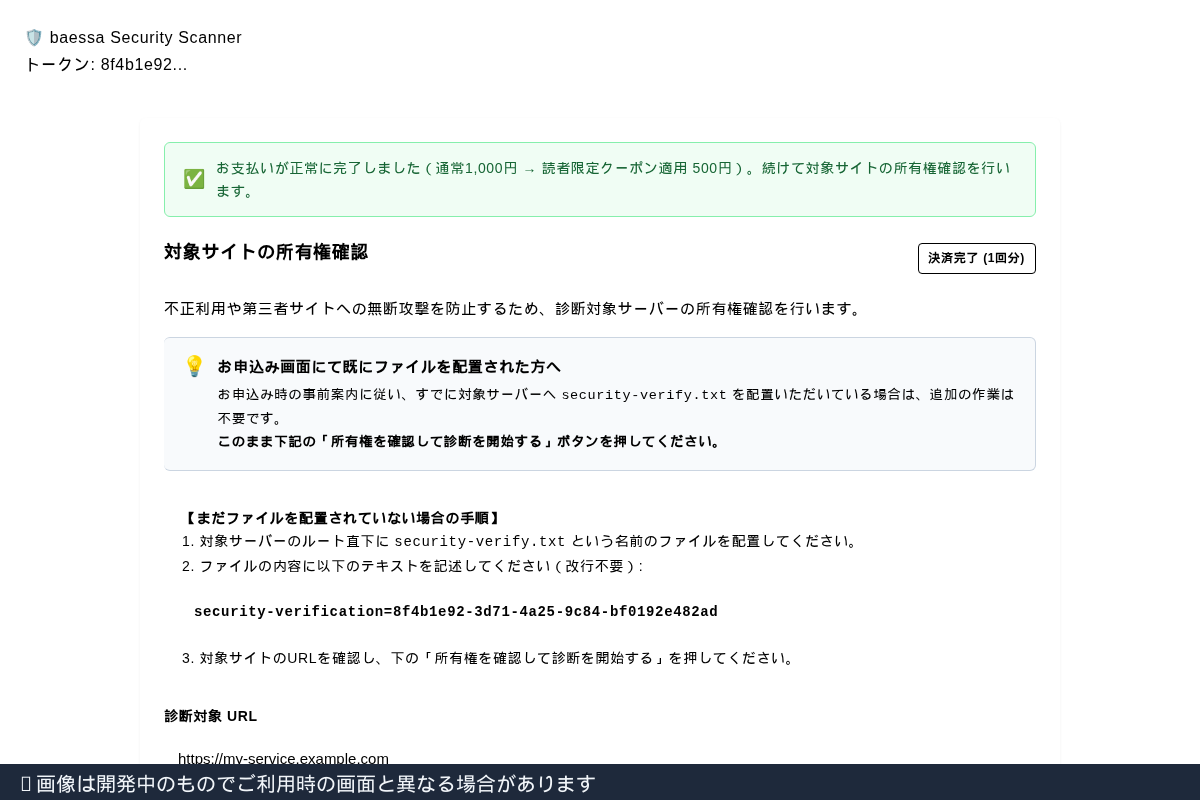This screenshot has height=800, width=1200.
Task: Click step 3 about 対象サイトのURLを確認
Action: coord(491,658)
